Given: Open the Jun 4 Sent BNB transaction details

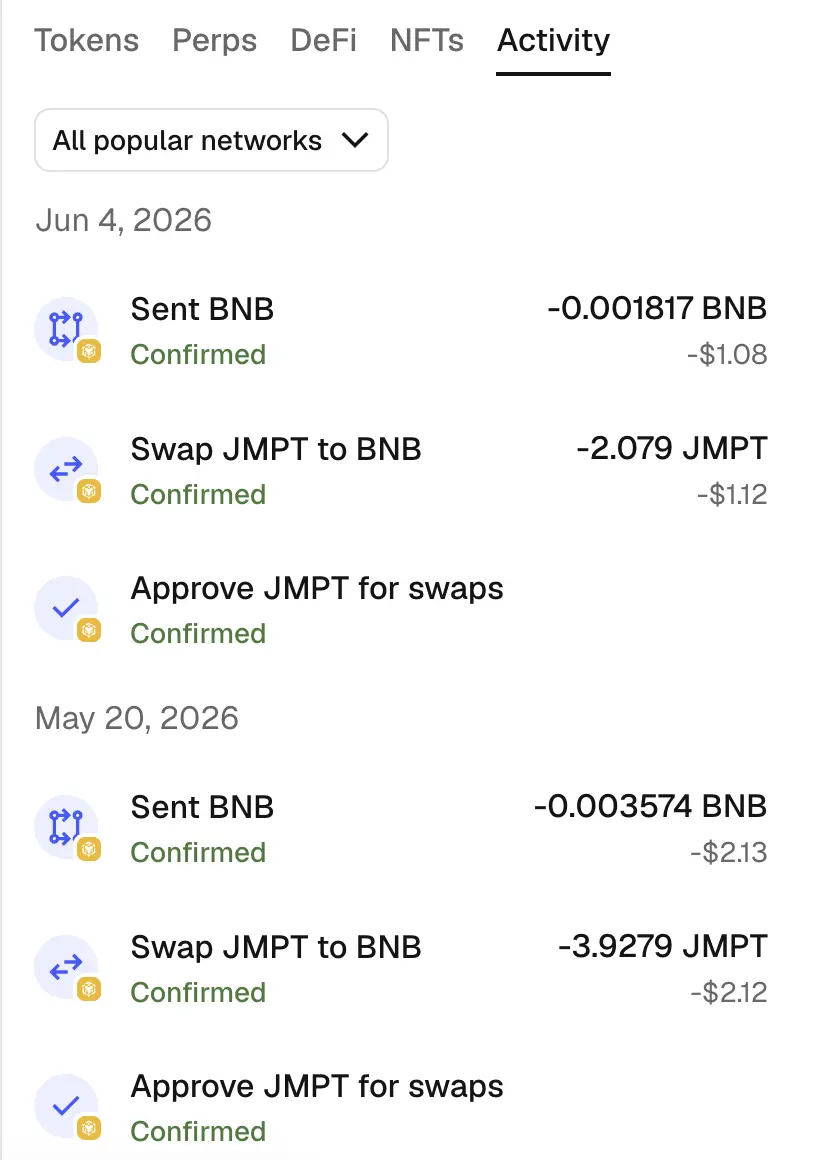Looking at the screenshot, I should tap(401, 331).
